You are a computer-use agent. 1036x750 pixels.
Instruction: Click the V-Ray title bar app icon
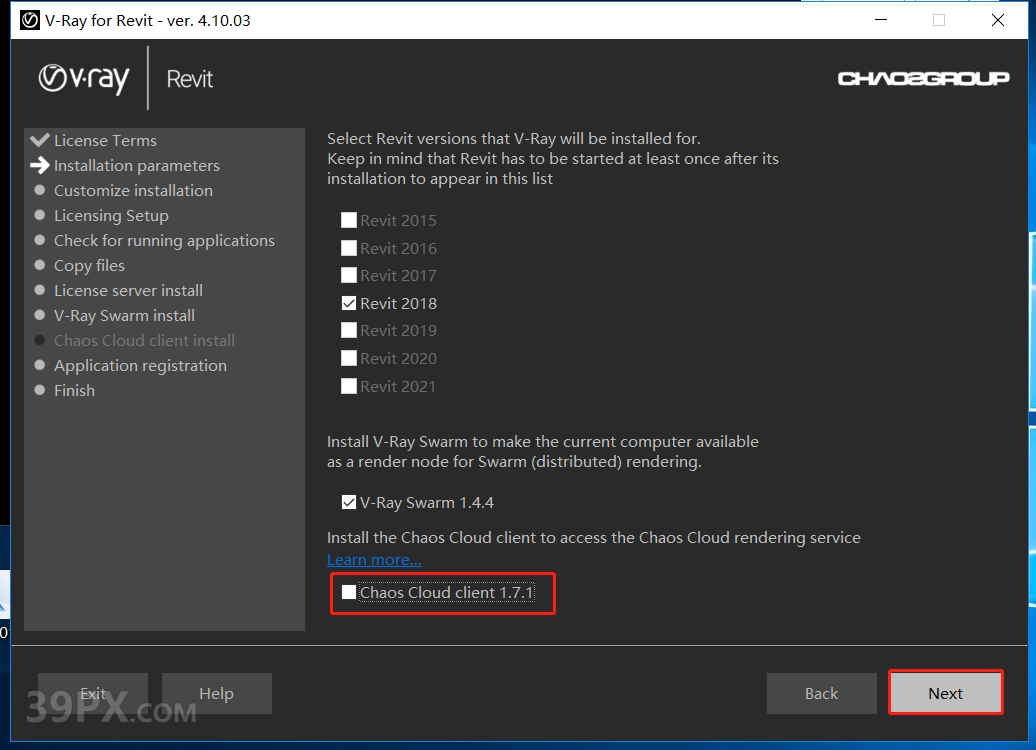(30, 20)
